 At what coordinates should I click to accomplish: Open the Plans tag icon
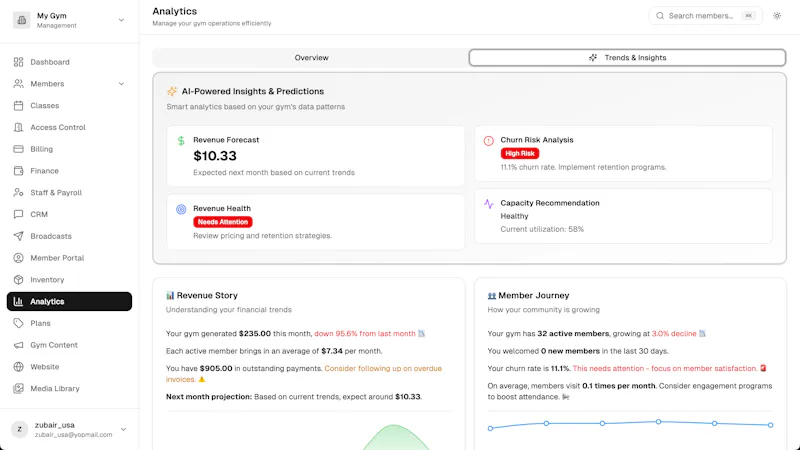[18, 323]
